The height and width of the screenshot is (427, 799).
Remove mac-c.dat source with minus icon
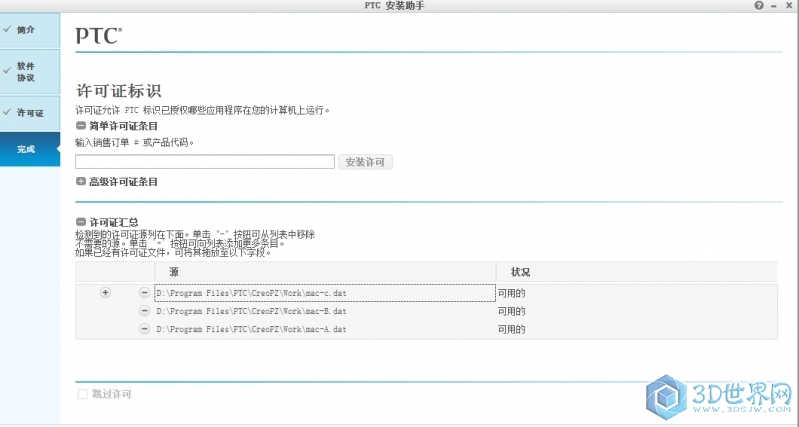pos(145,292)
